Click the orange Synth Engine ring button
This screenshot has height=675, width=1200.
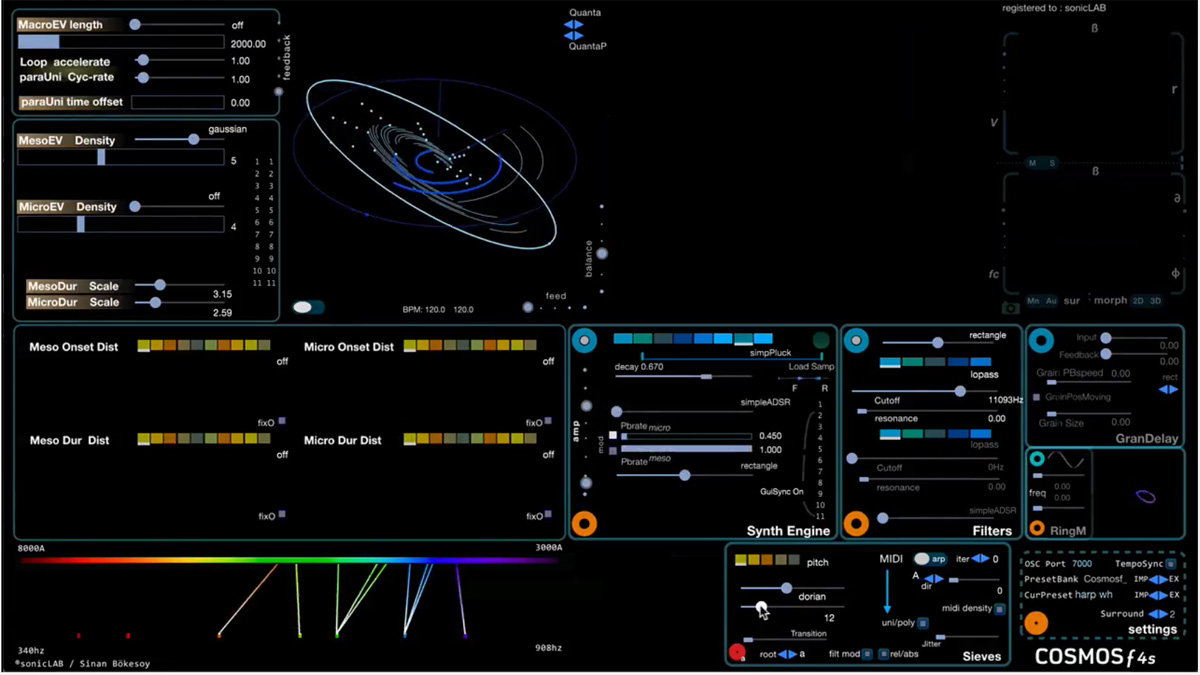coord(585,523)
